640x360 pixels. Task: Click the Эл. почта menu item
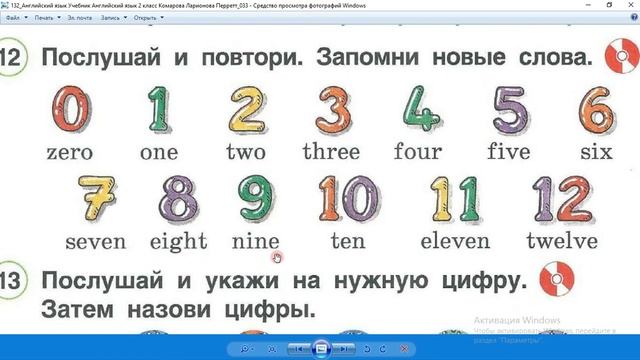point(80,18)
